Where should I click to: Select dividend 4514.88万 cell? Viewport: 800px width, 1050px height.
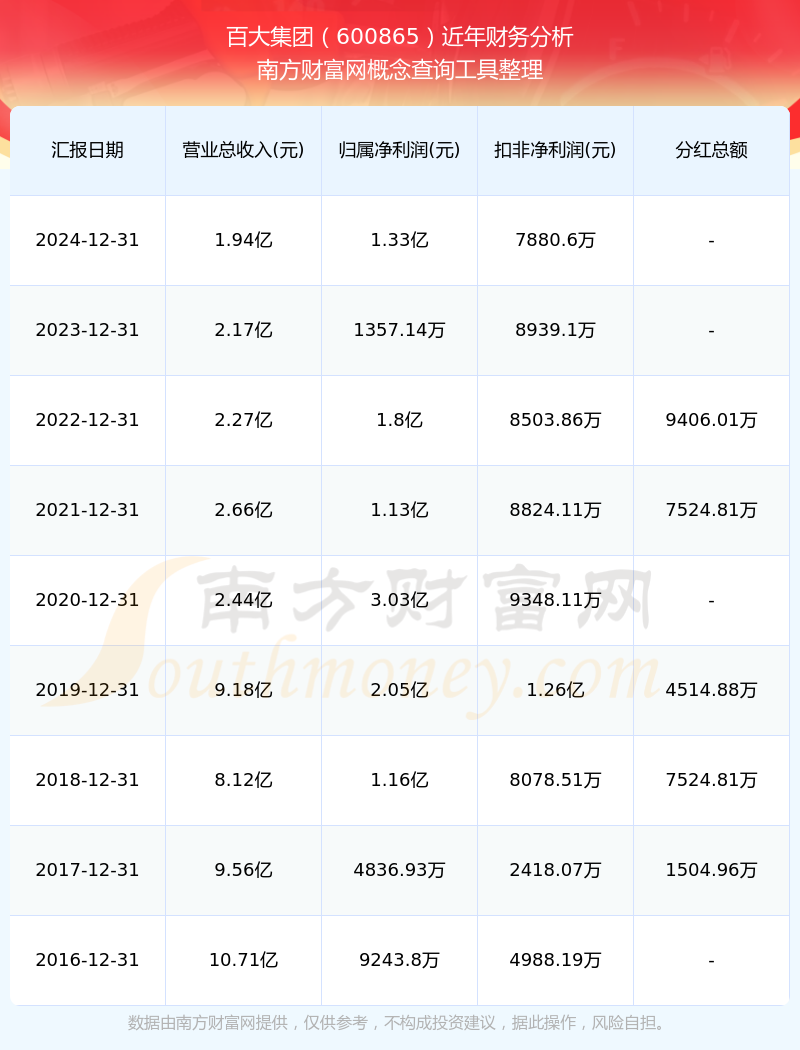(x=712, y=690)
